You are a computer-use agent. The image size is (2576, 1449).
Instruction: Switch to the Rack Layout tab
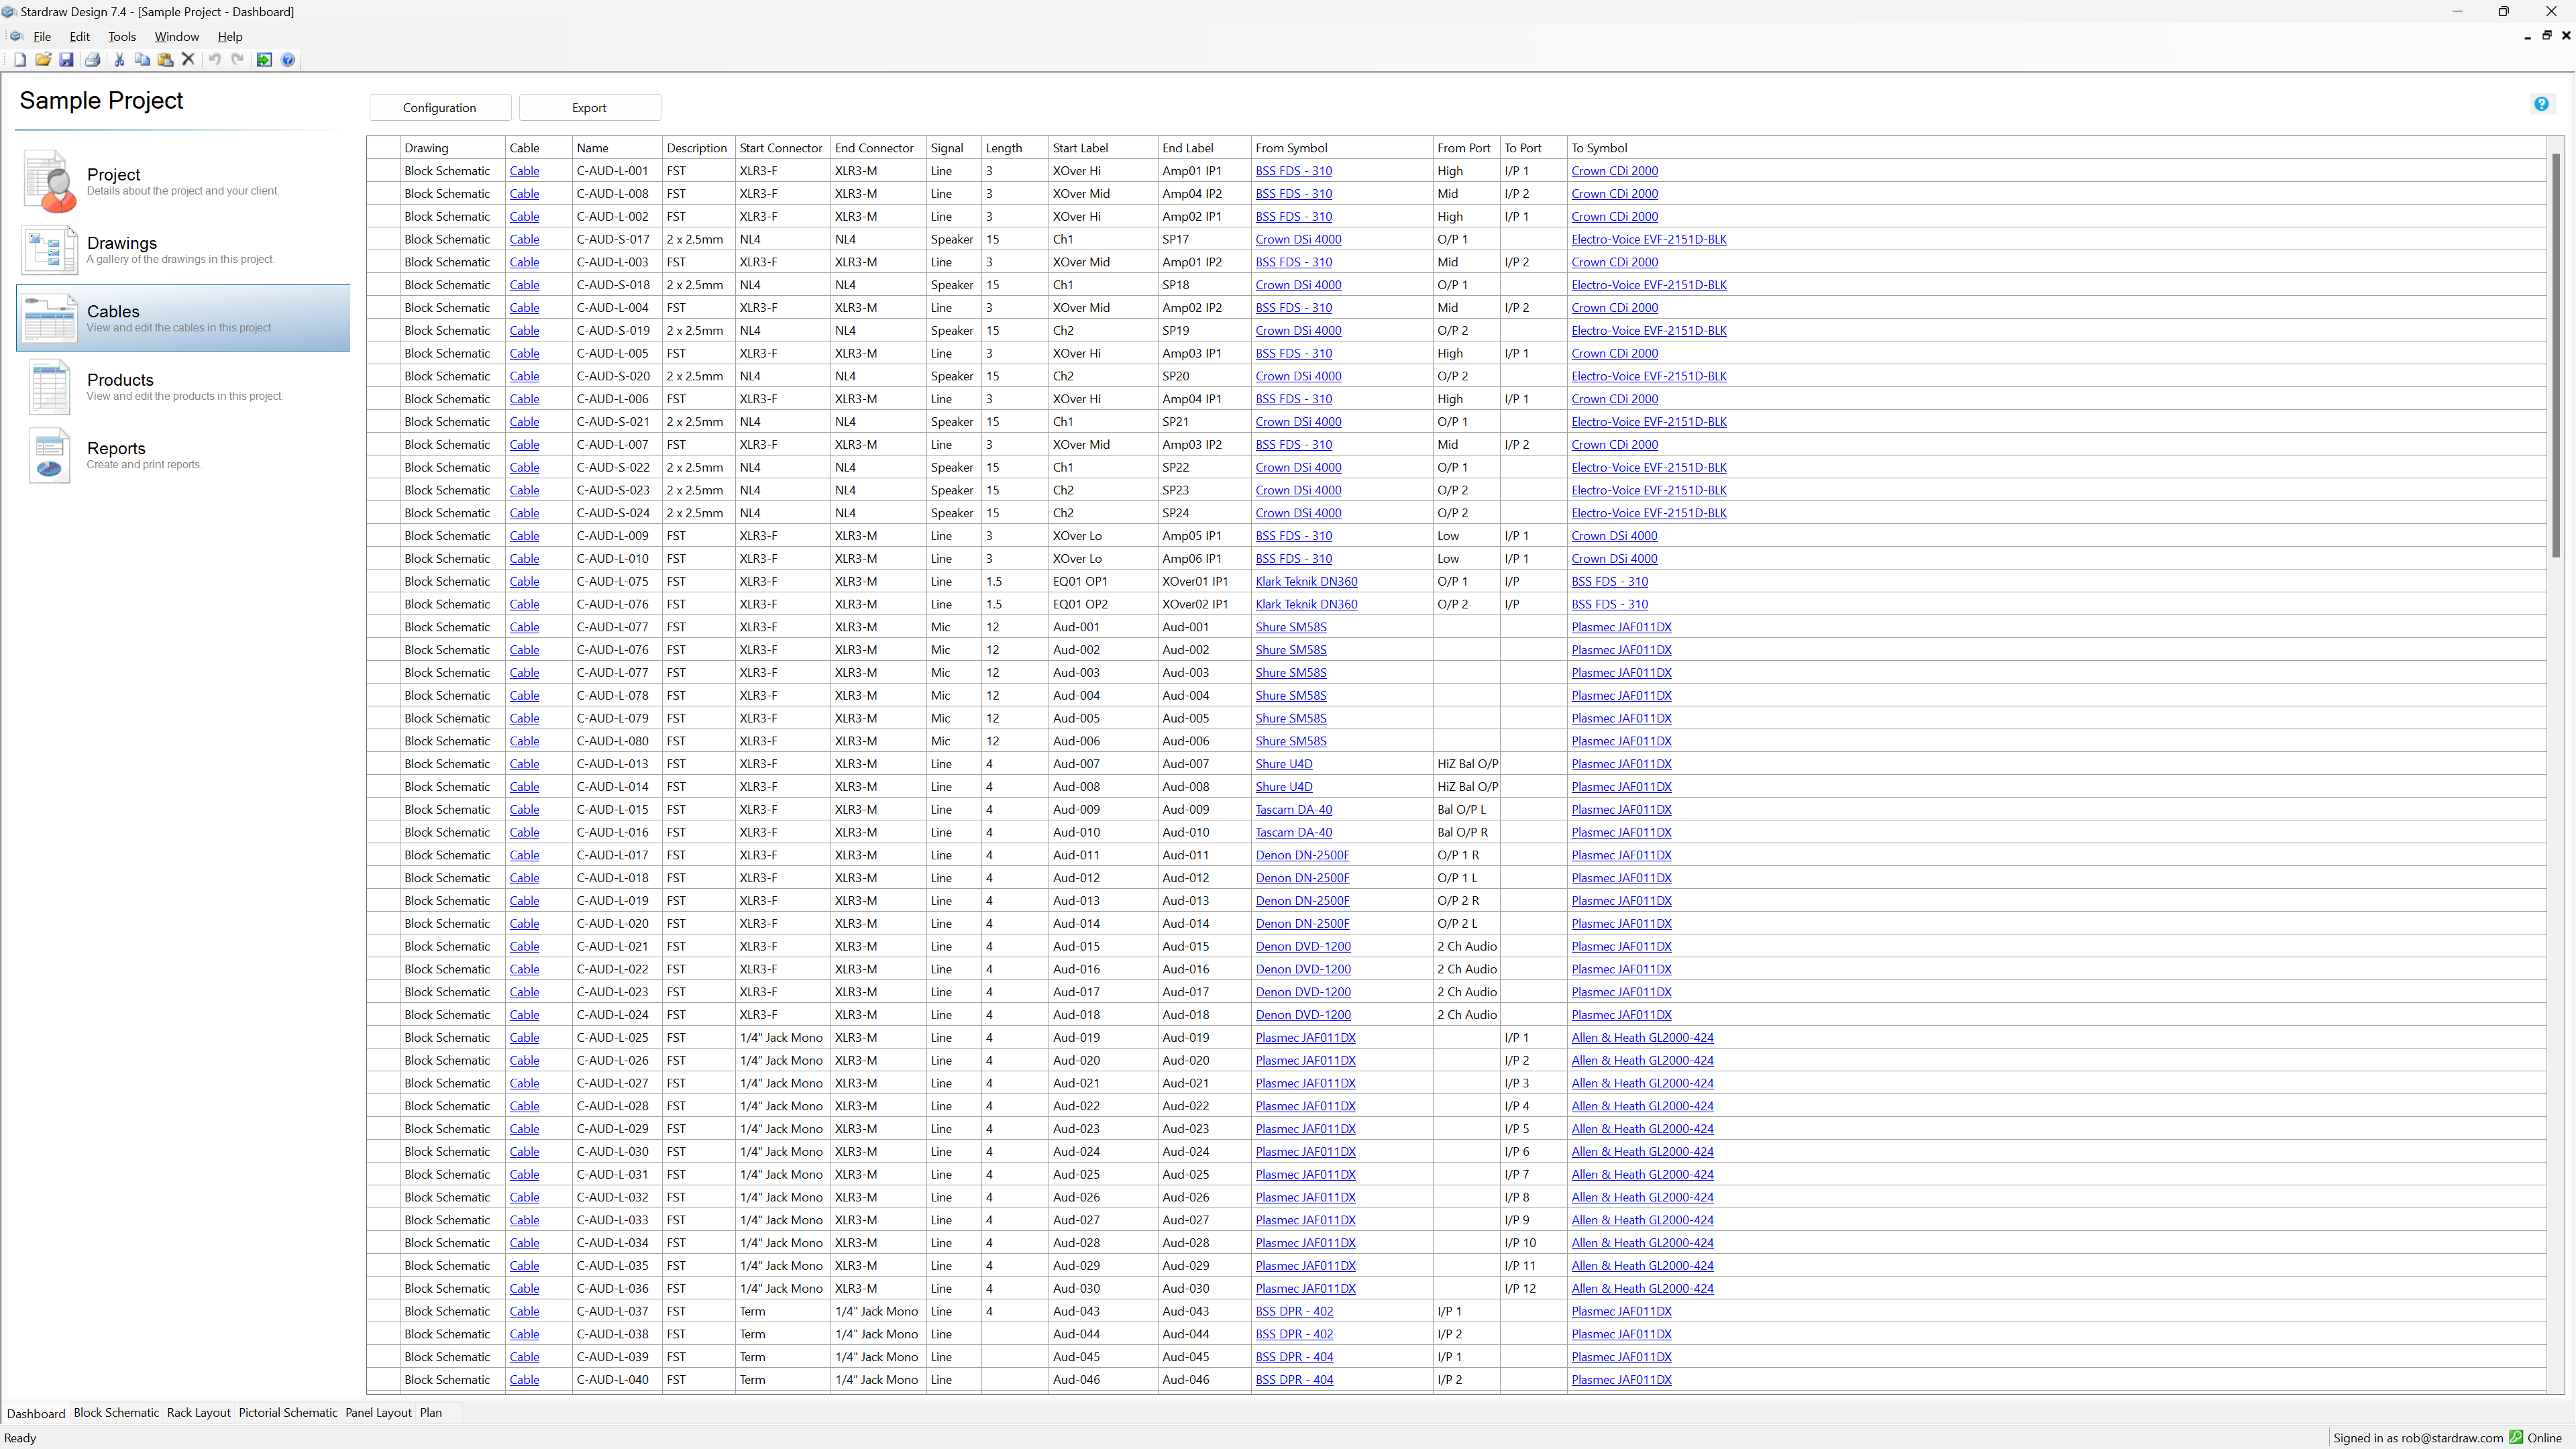point(198,1413)
